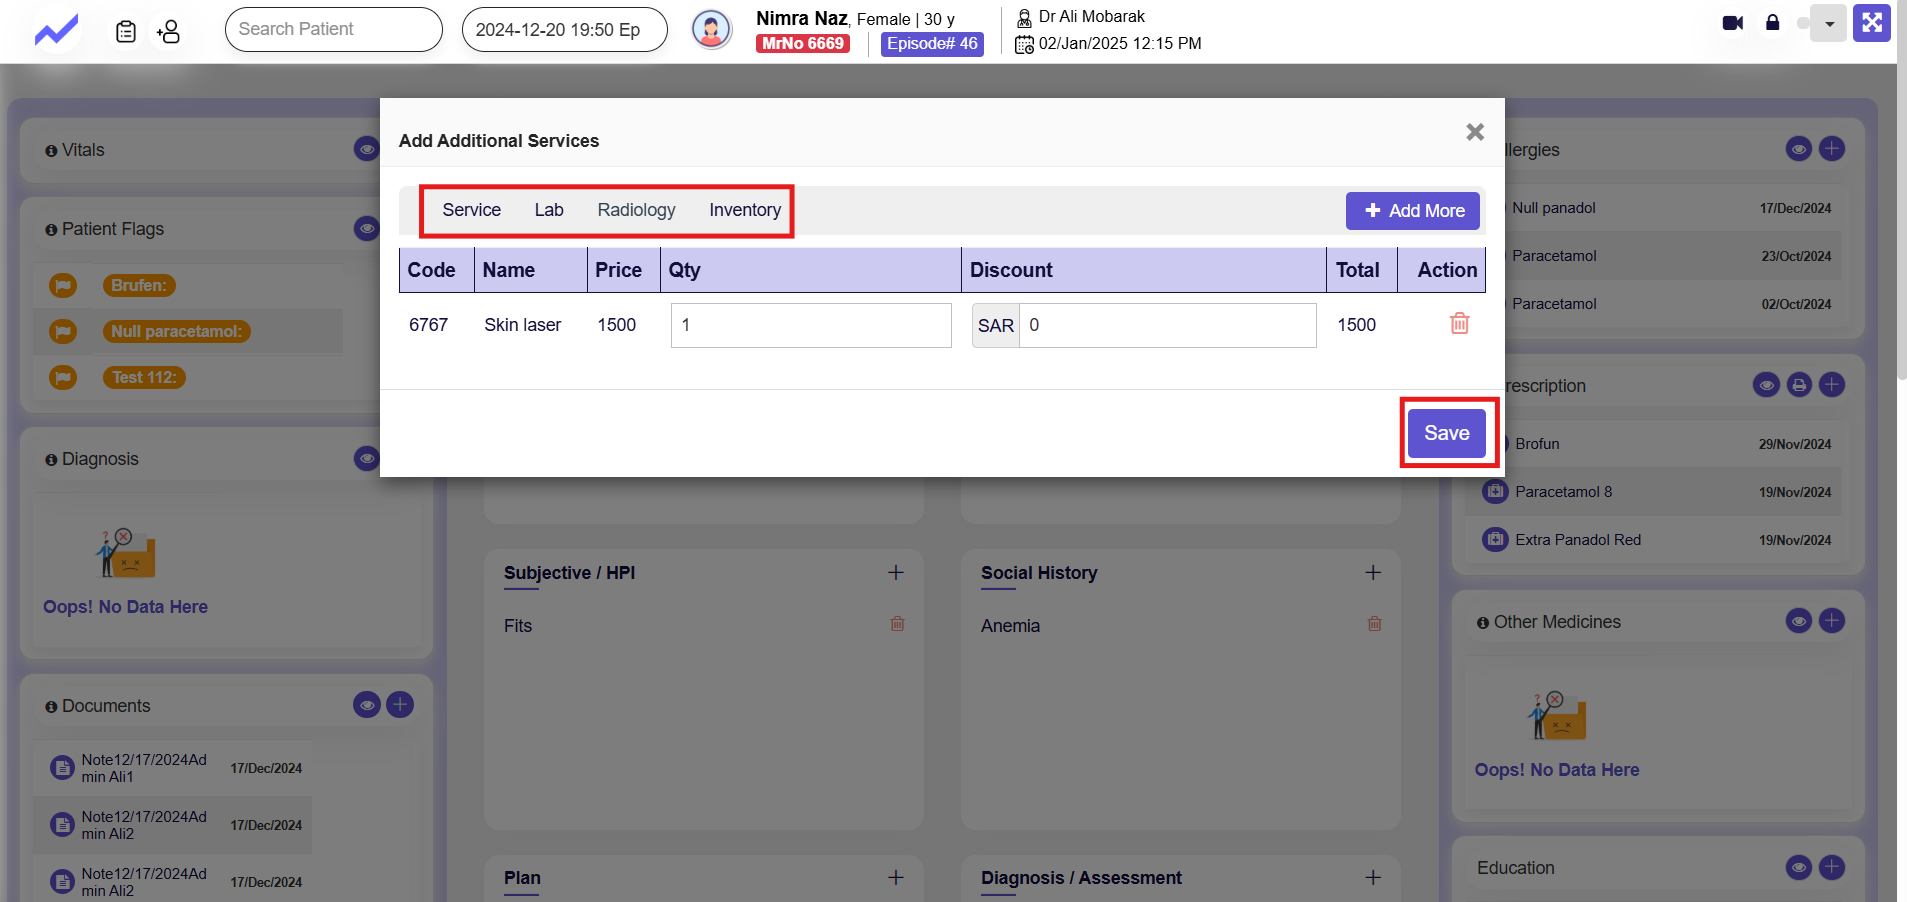This screenshot has width=1907, height=902.
Task: Close the Add Additional Services dialog
Action: [x=1474, y=132]
